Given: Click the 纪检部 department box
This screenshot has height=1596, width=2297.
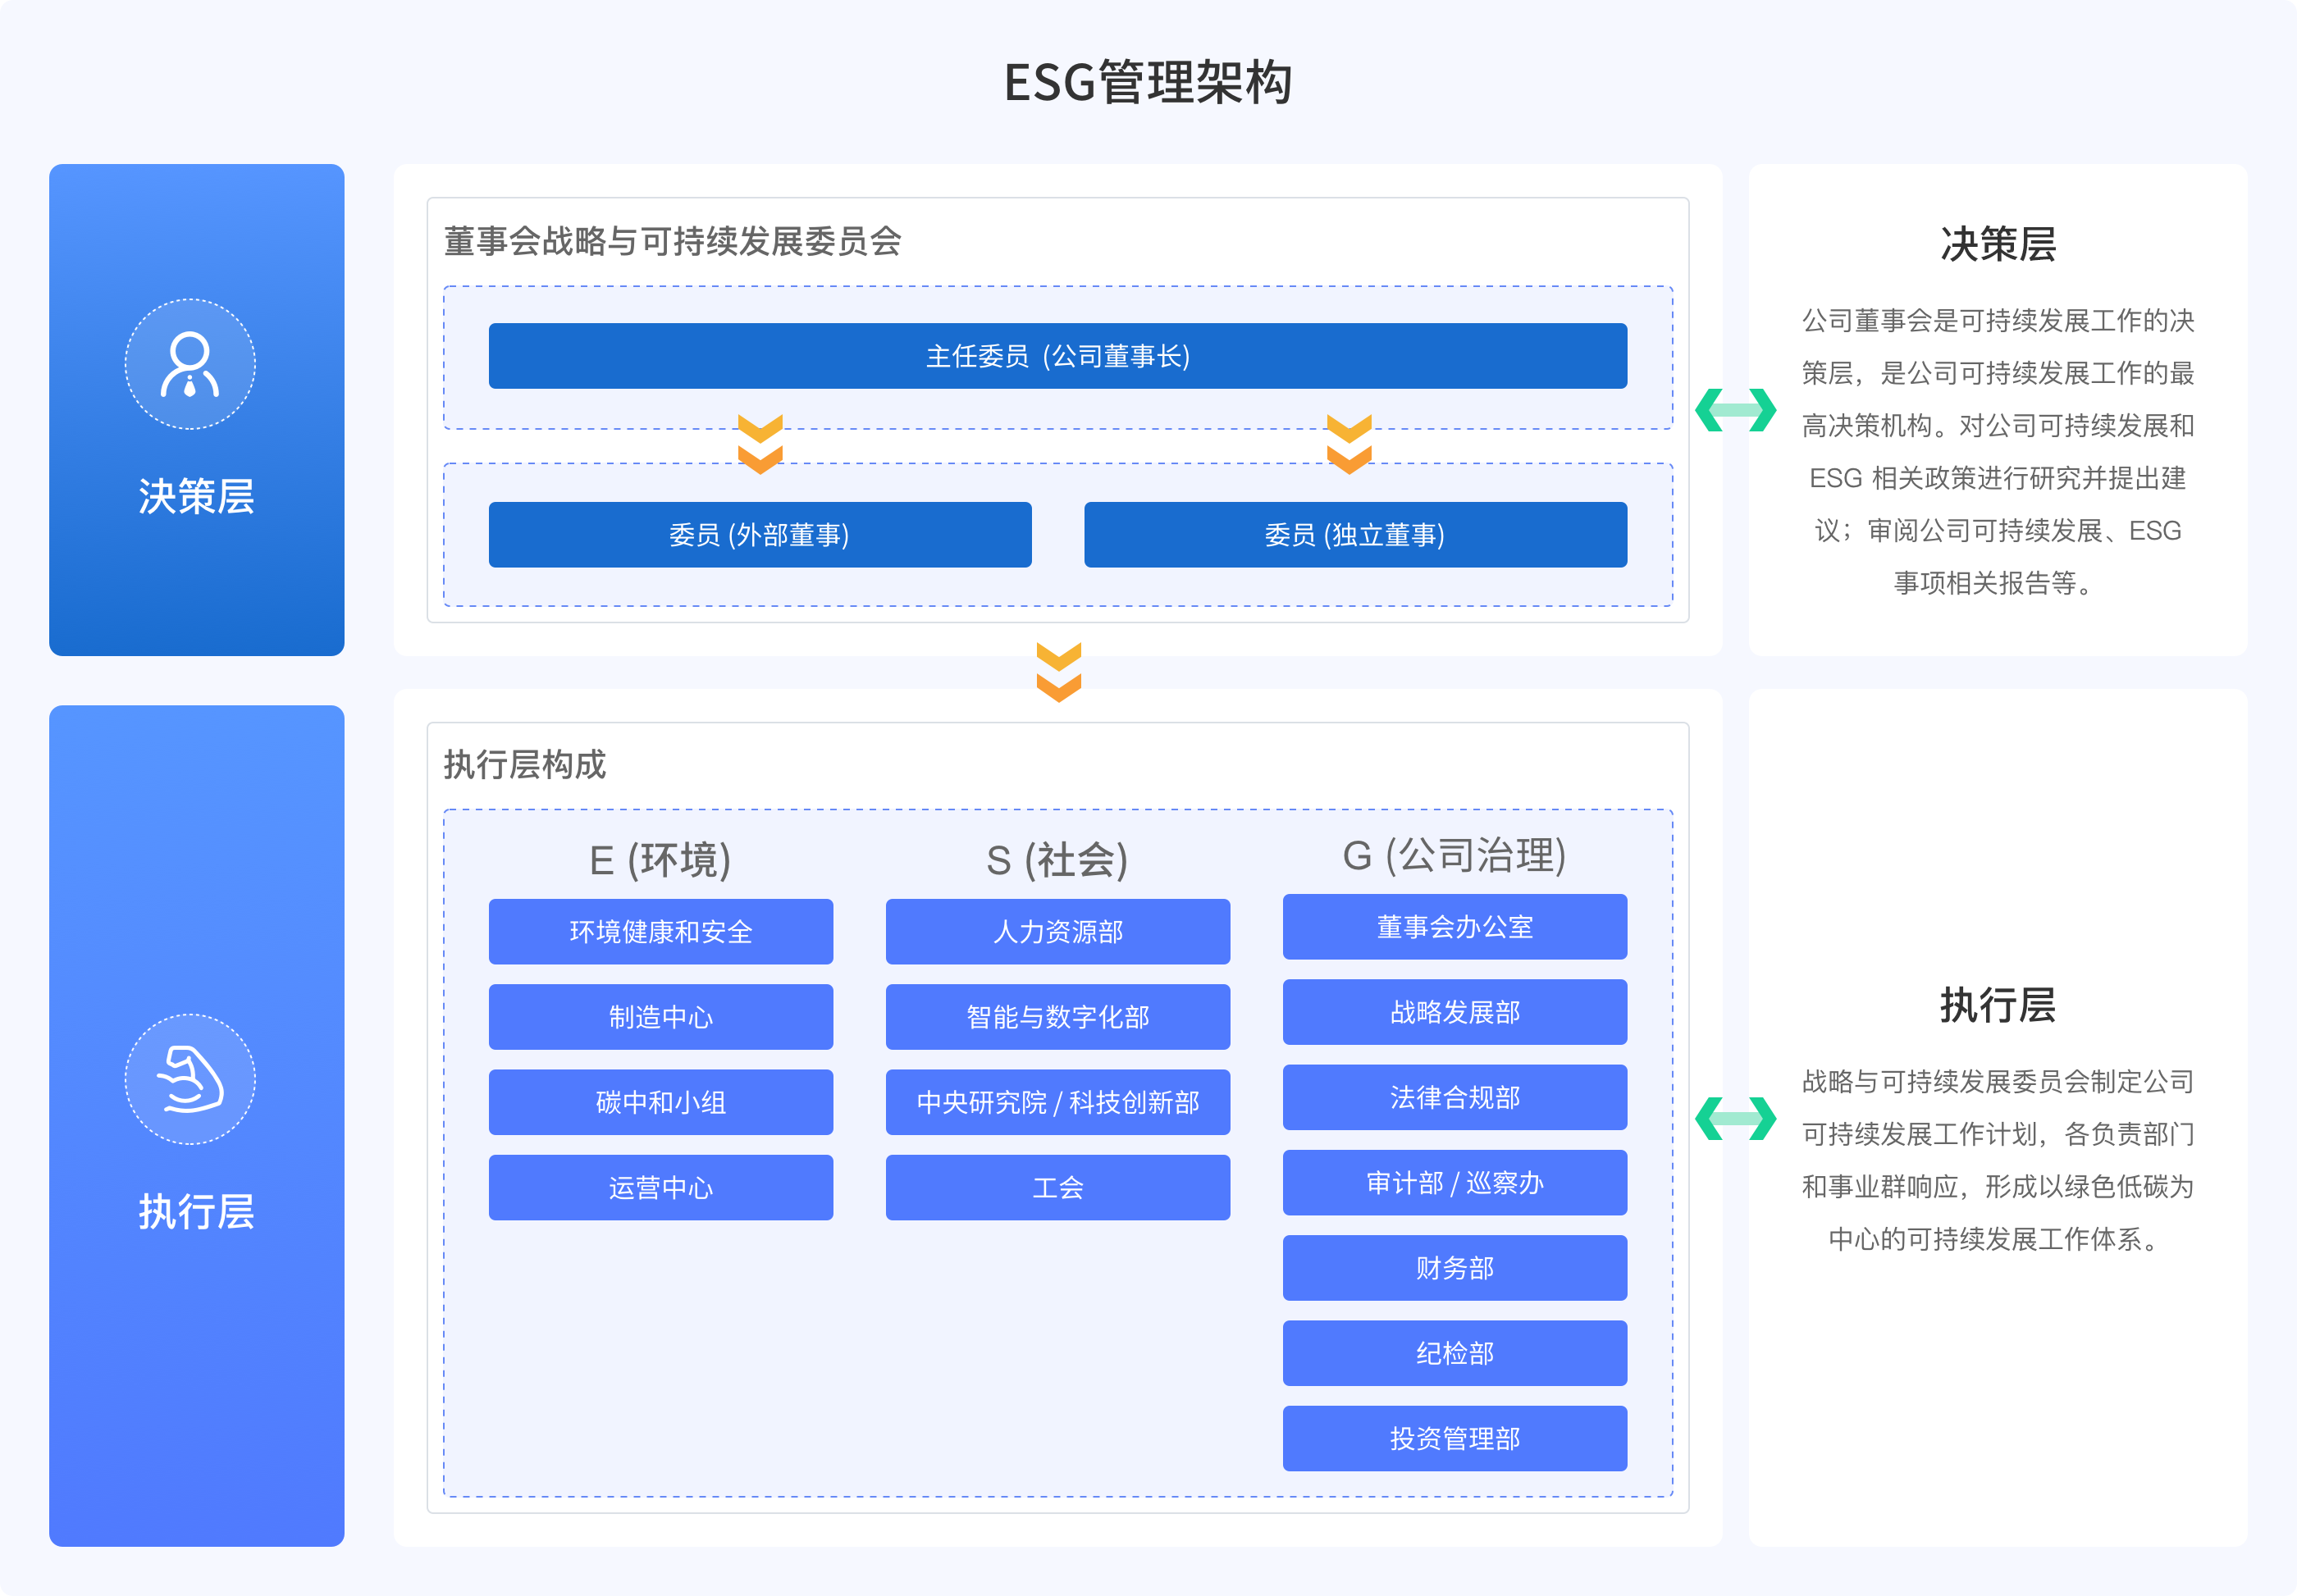Looking at the screenshot, I should (x=1455, y=1353).
